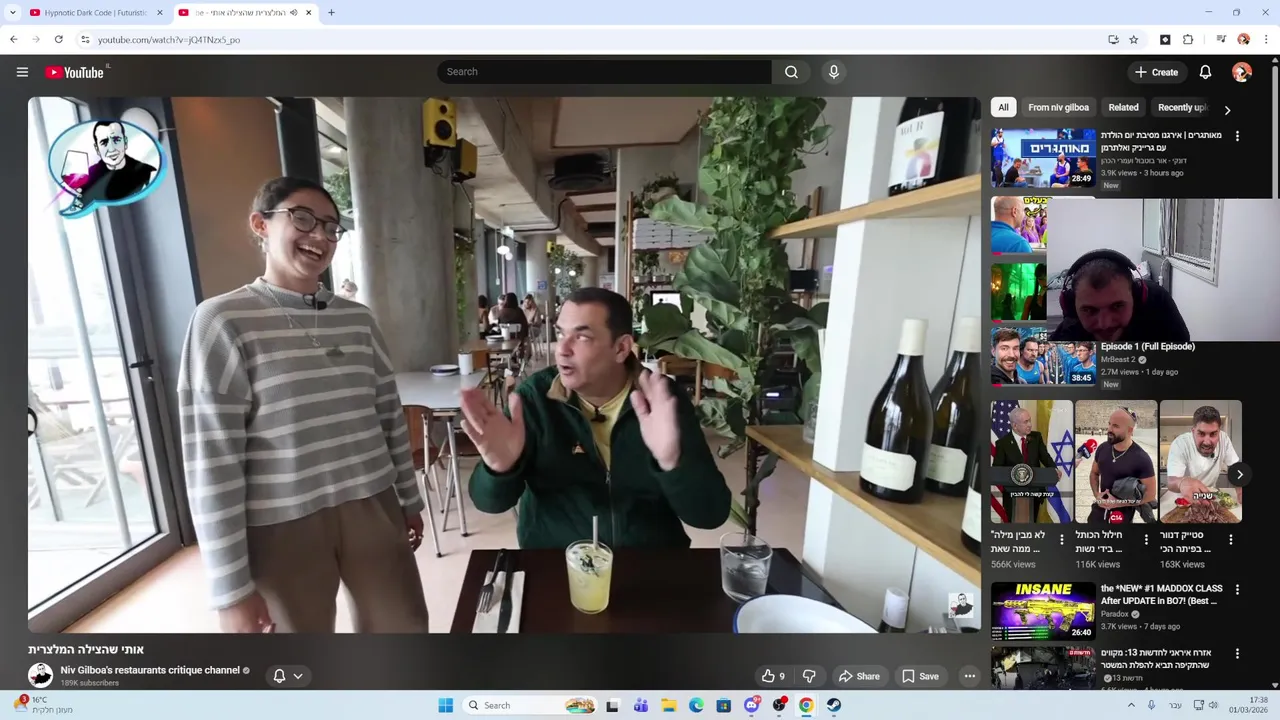Click the browser address bar URL

[x=169, y=40]
